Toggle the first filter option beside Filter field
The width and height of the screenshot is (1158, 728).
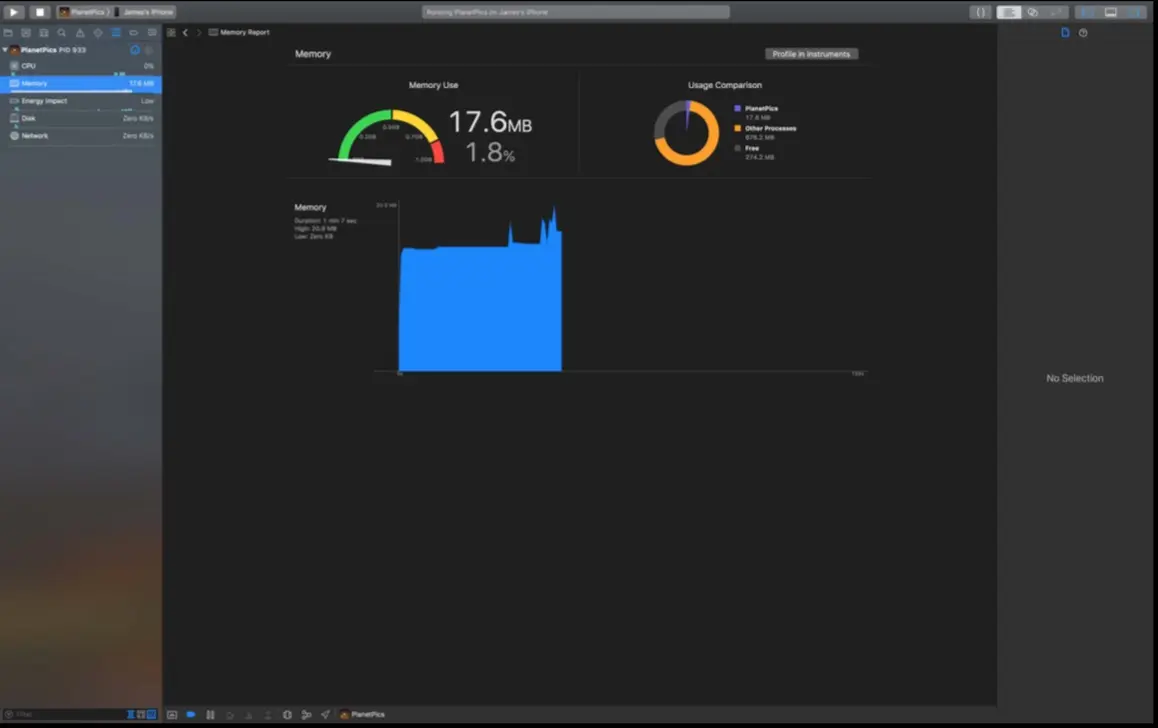(131, 714)
